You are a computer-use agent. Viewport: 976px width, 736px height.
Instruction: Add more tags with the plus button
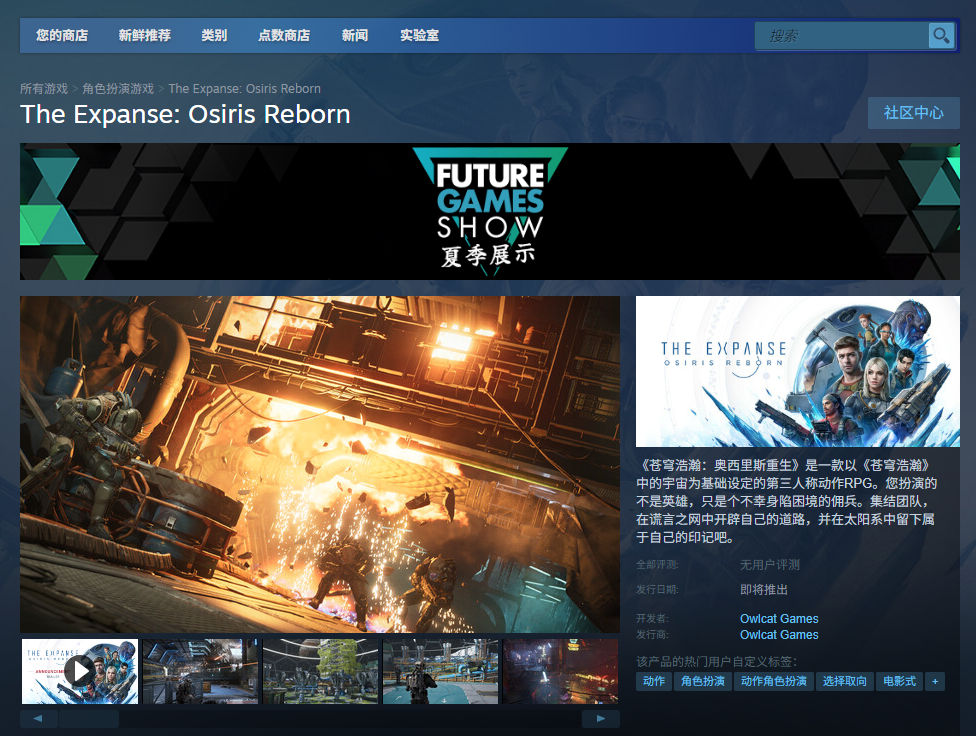click(935, 681)
